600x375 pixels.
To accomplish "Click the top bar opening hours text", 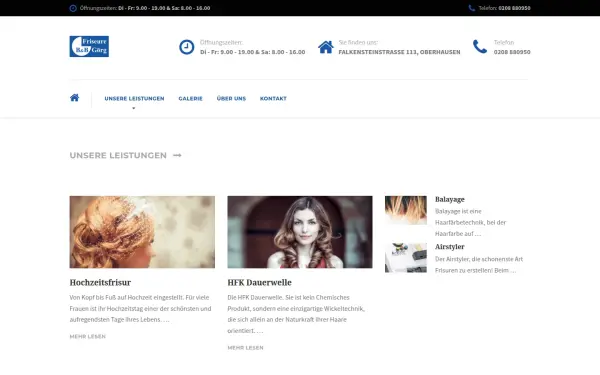I will coord(145,8).
